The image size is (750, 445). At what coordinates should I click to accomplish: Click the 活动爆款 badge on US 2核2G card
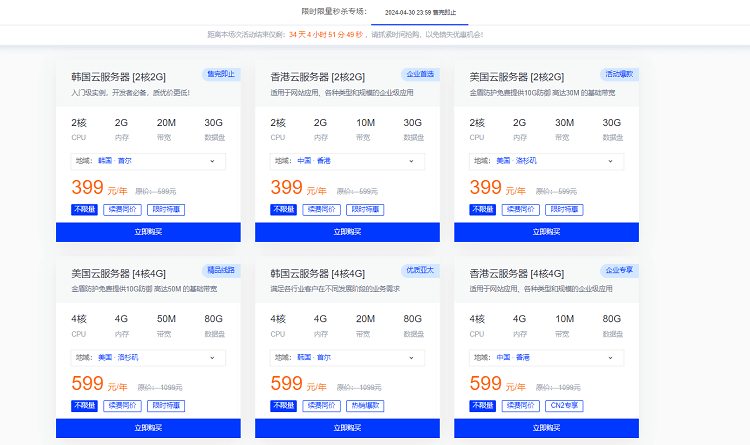(x=619, y=74)
